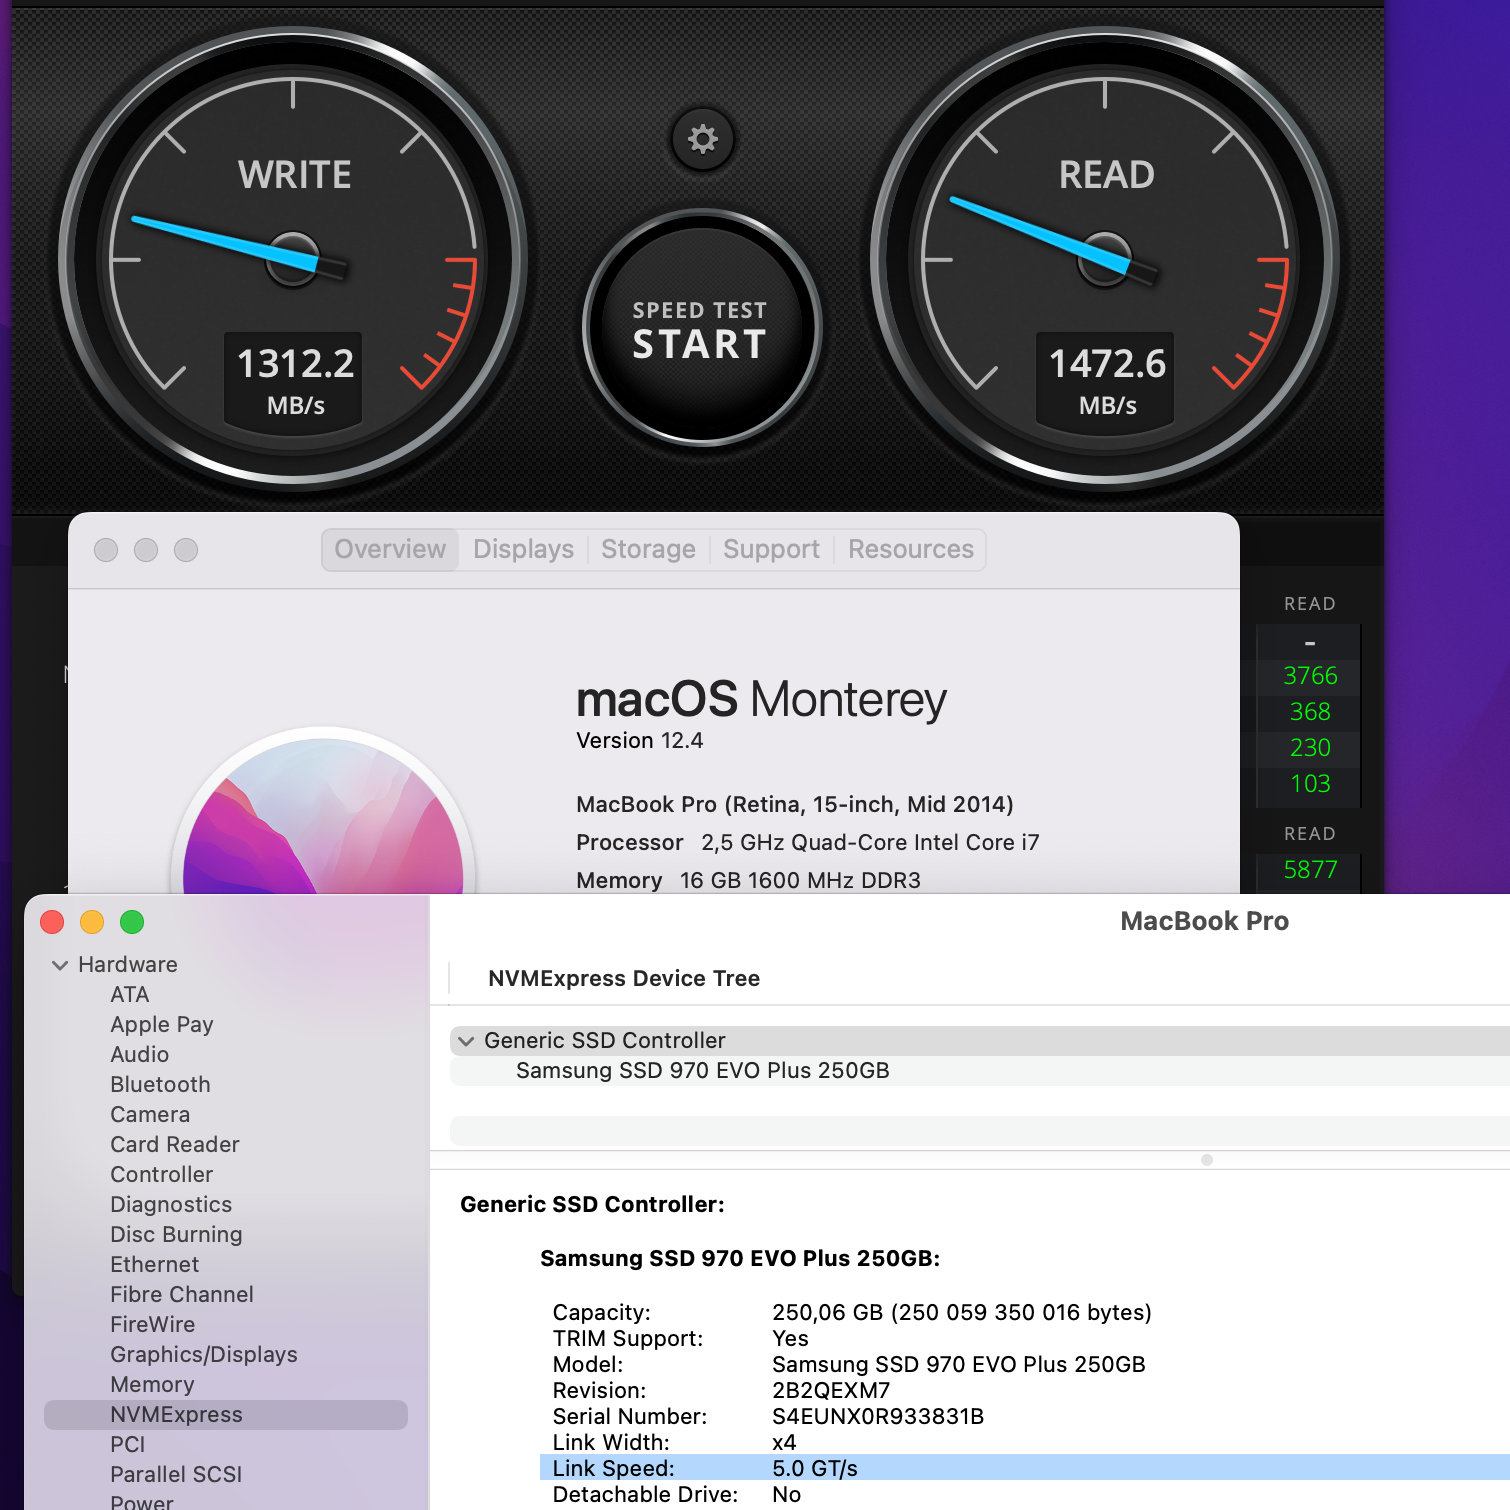
Task: Open Graphics/Displays hardware information
Action: tap(203, 1354)
